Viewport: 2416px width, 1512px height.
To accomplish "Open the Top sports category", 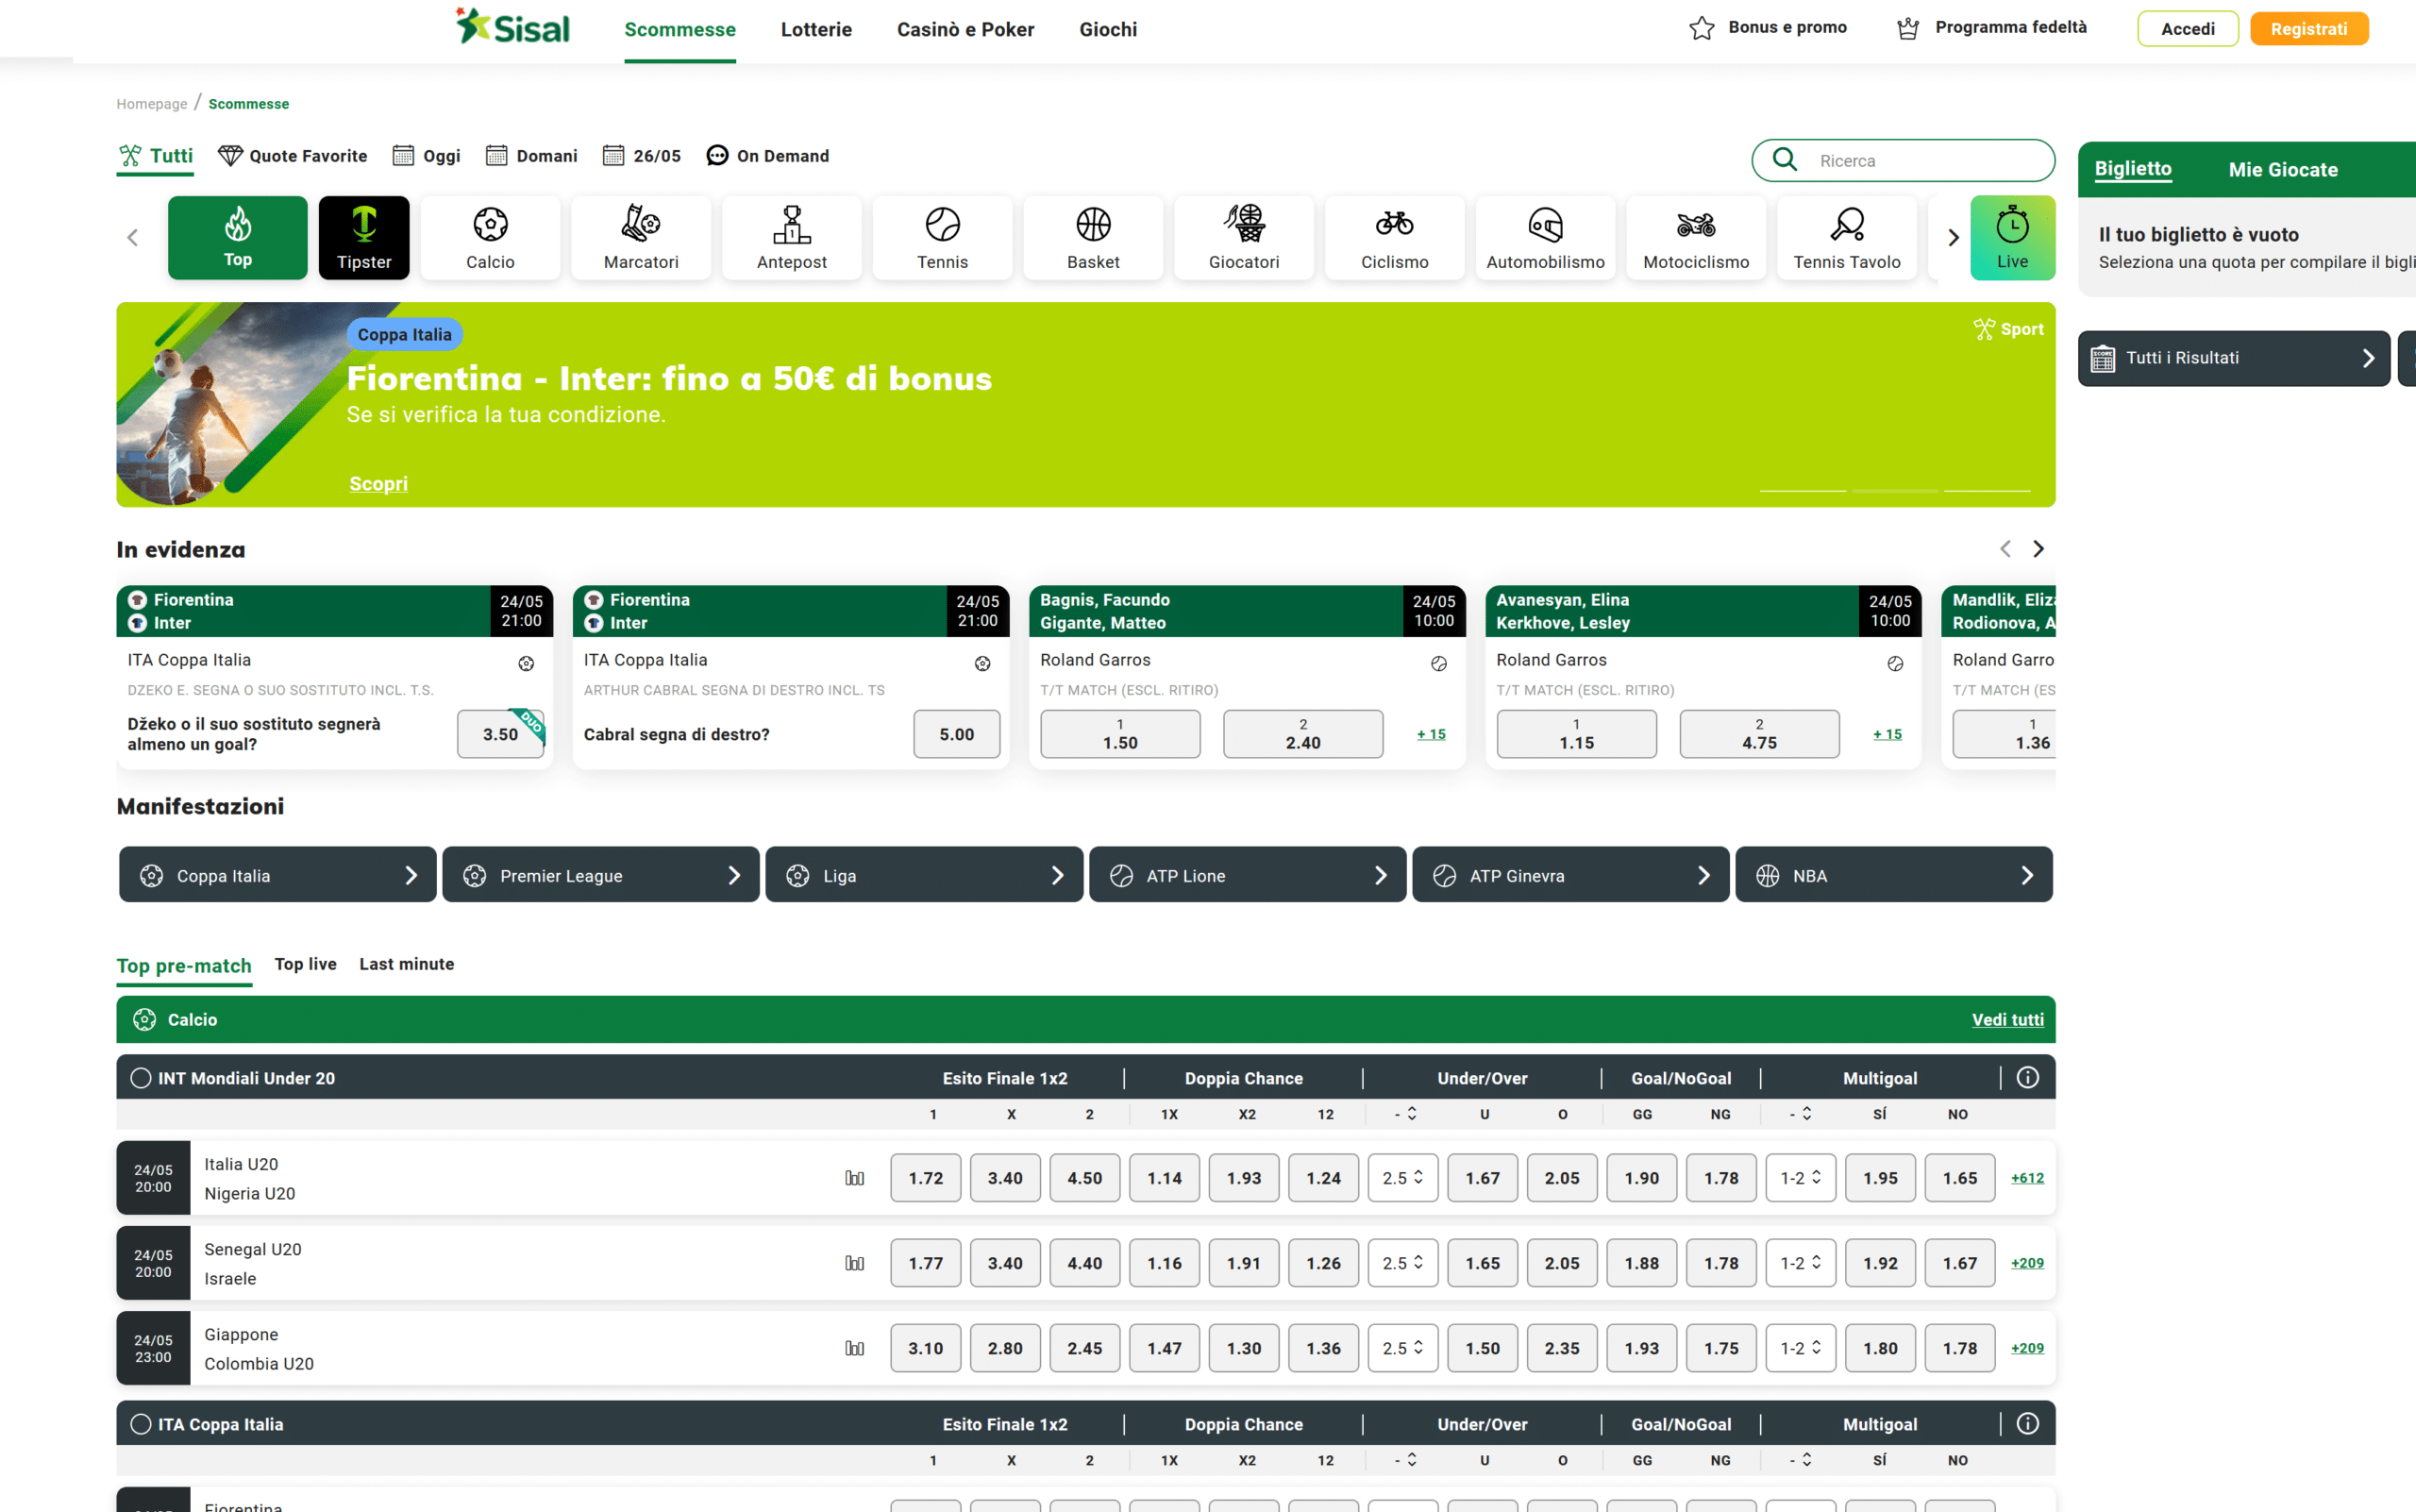I will [237, 237].
